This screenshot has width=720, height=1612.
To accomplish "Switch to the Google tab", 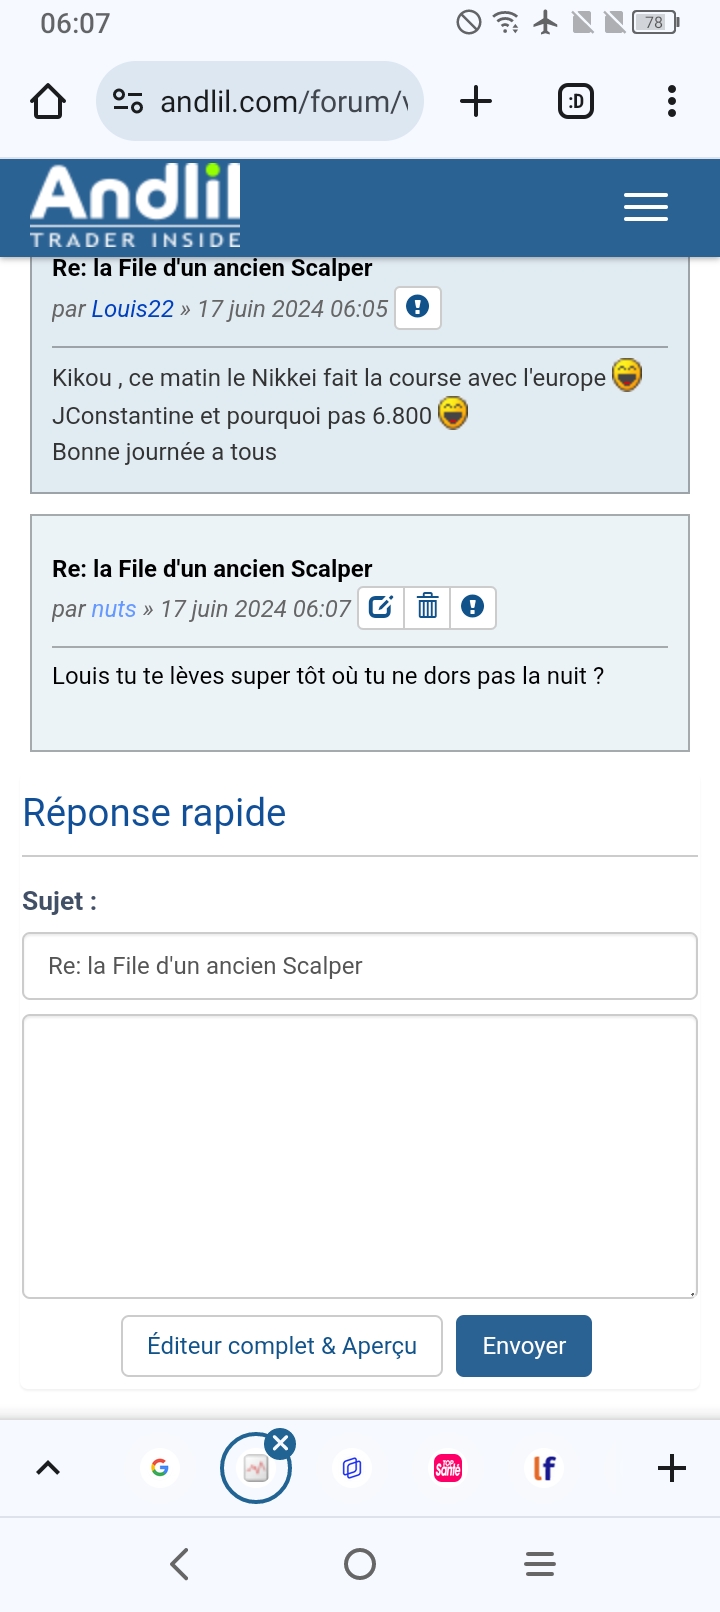I will tap(160, 1468).
